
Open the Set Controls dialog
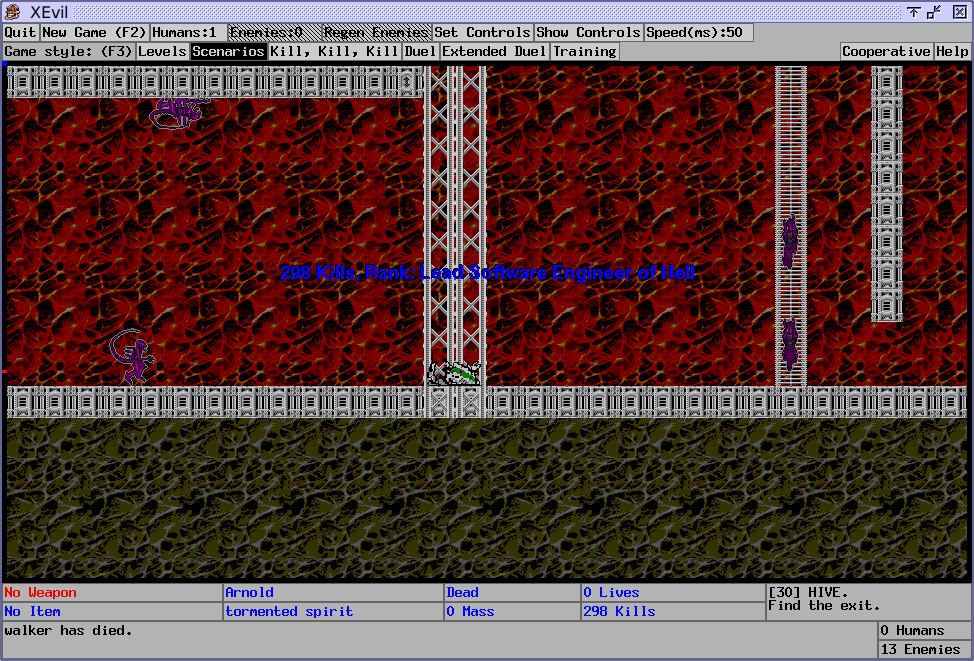[482, 33]
